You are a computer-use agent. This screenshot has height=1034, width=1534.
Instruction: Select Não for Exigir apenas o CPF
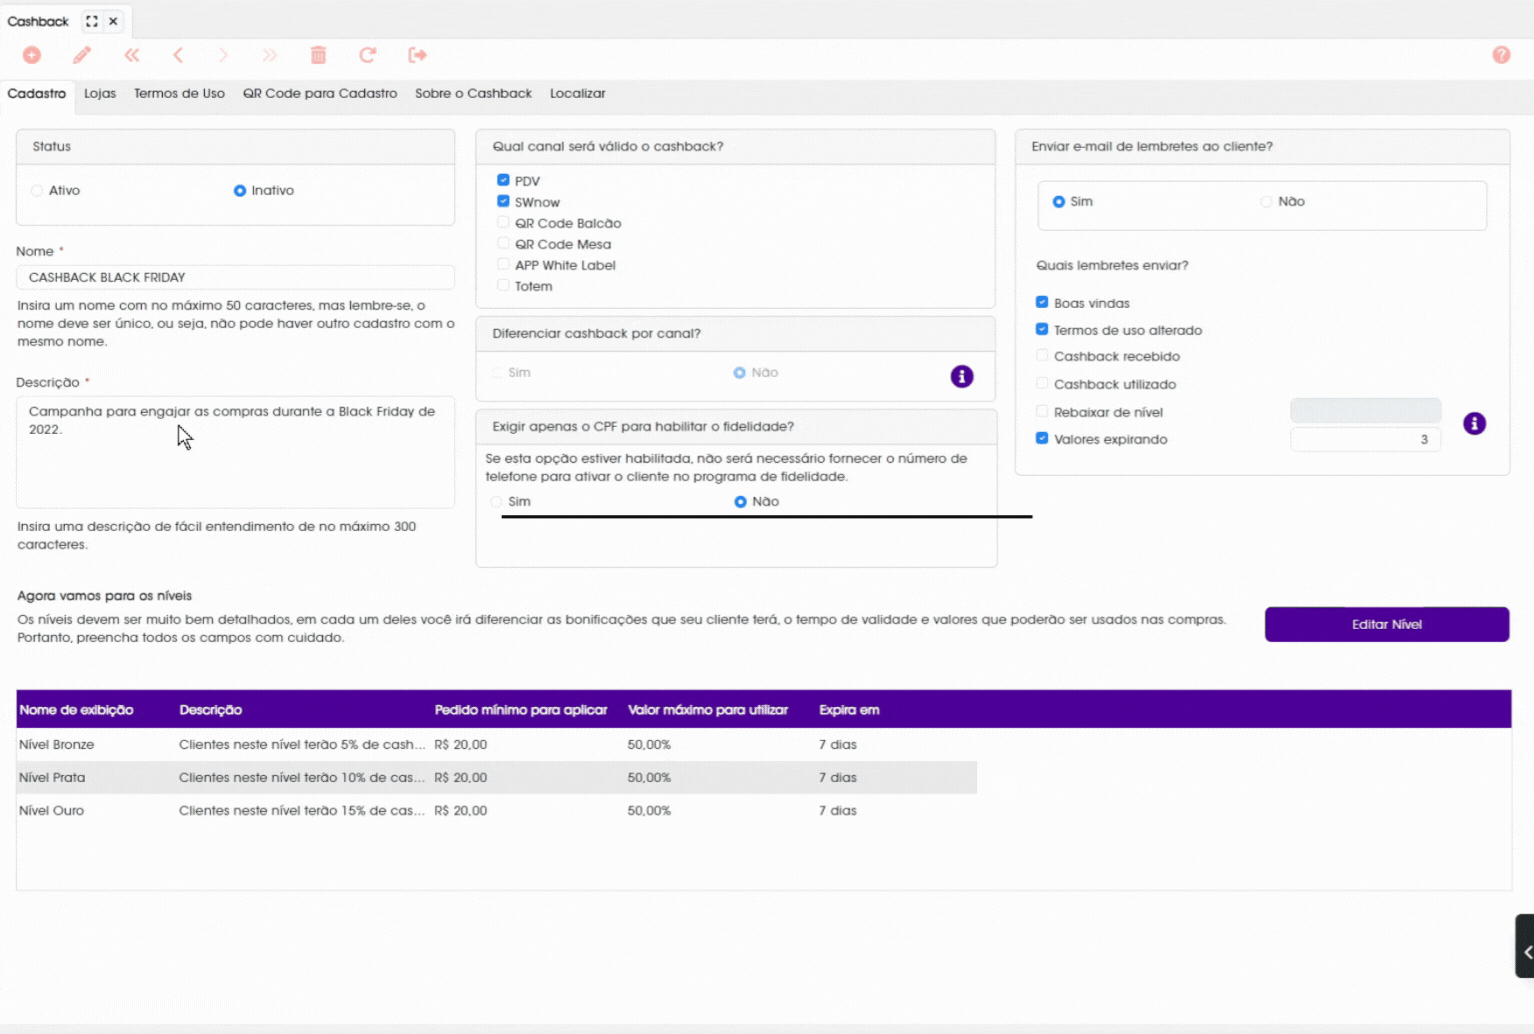tap(740, 501)
